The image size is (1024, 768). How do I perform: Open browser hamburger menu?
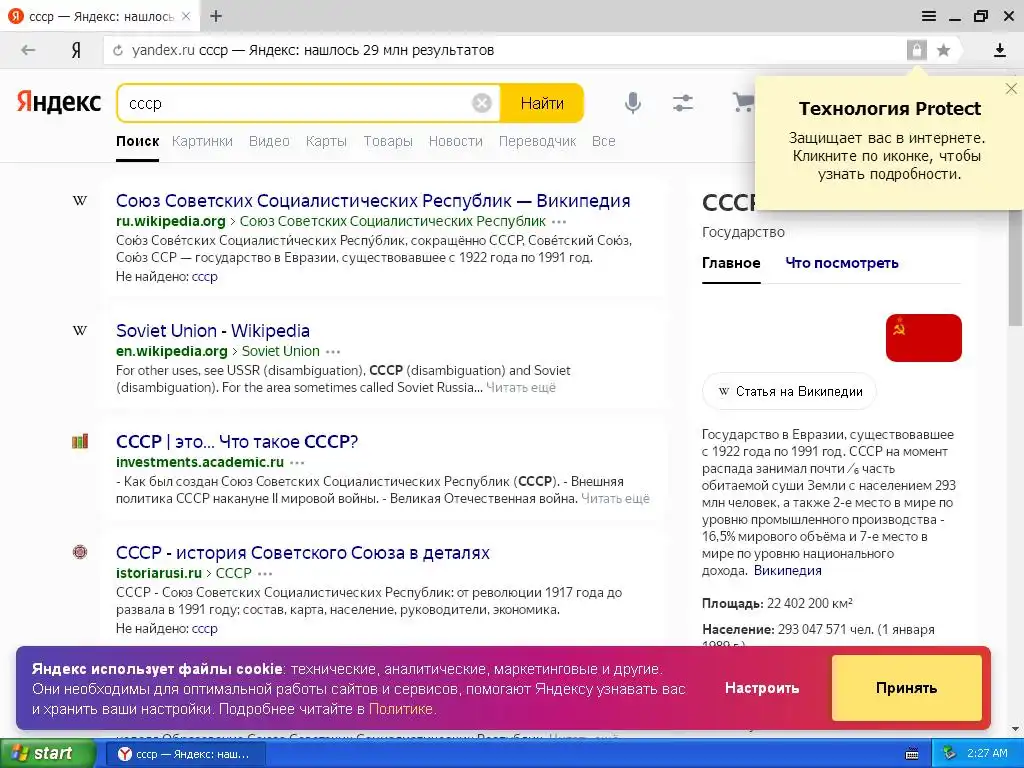[928, 16]
